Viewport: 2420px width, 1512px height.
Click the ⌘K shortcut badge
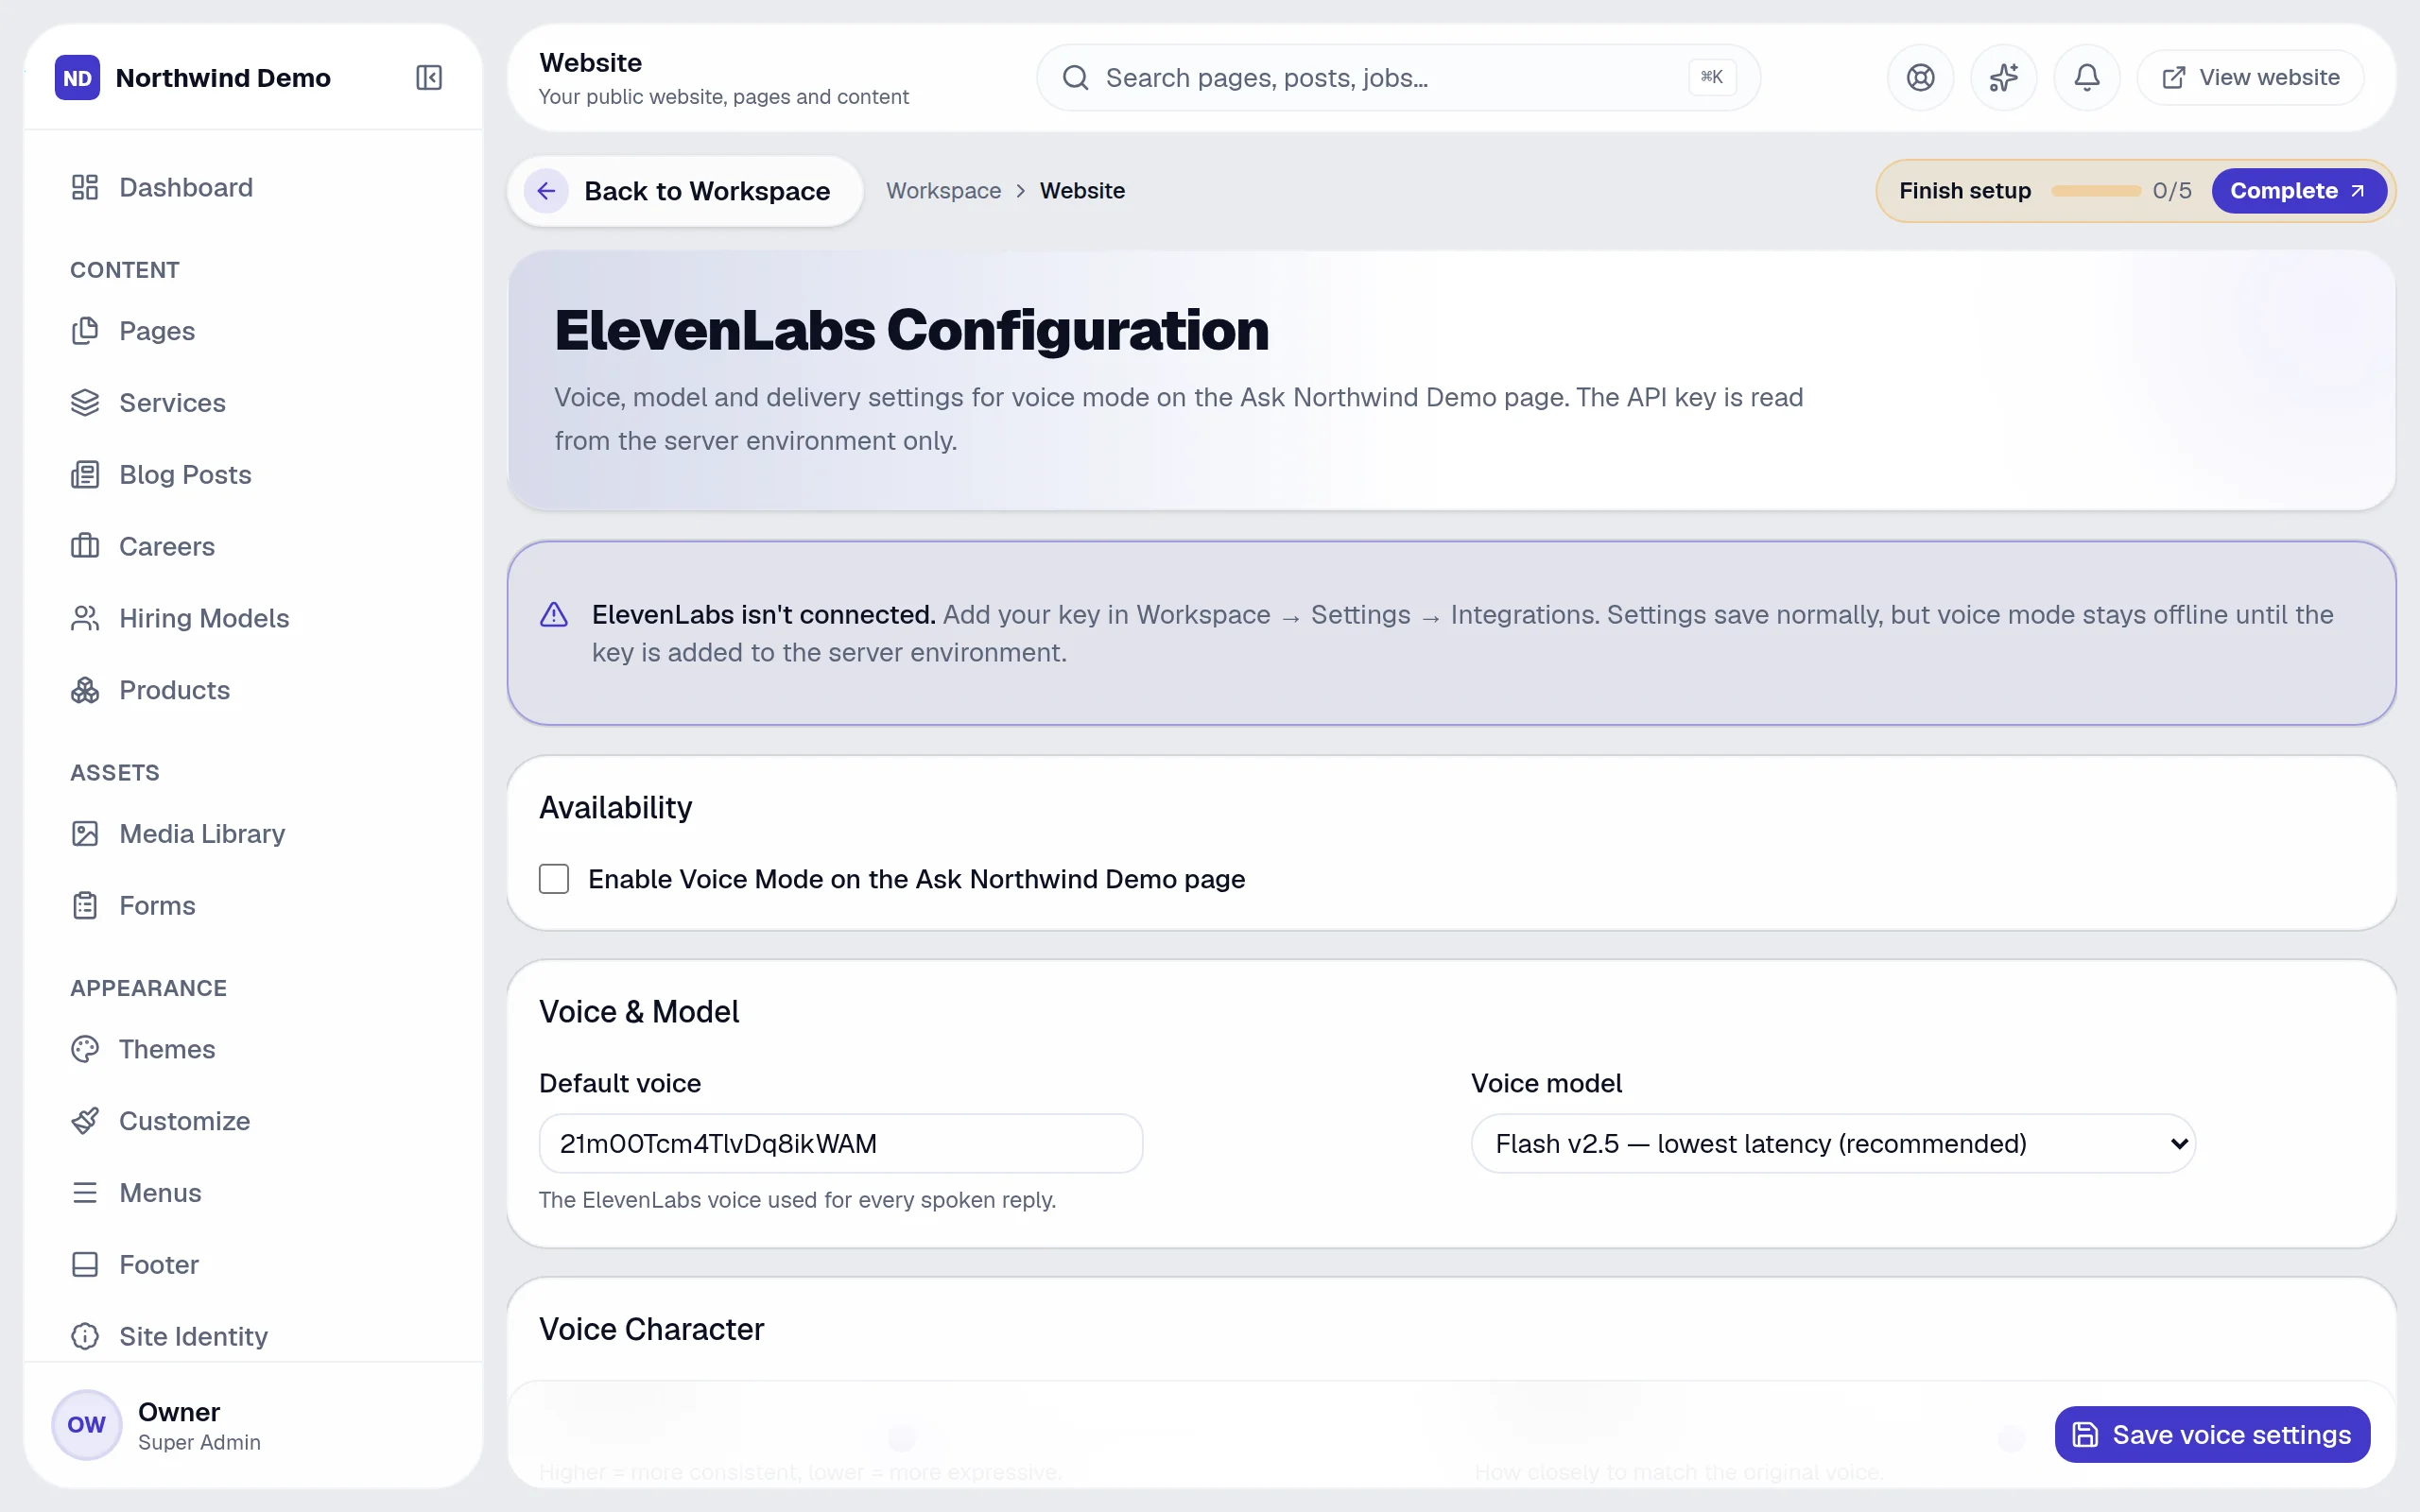pyautogui.click(x=1712, y=77)
